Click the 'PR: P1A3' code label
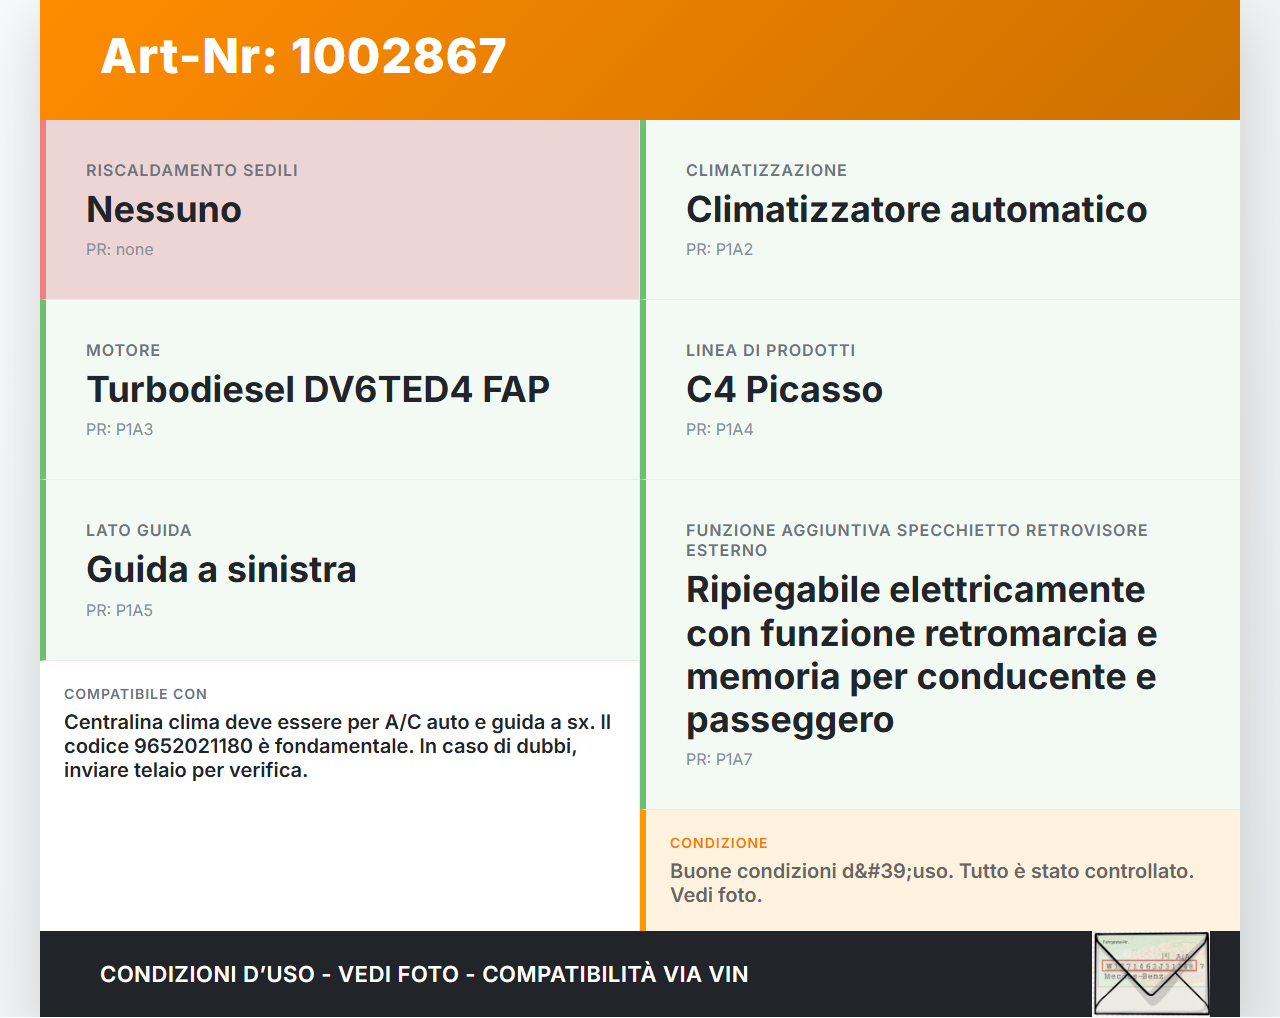Screen dimensions: 1280x1018 [x=120, y=430]
